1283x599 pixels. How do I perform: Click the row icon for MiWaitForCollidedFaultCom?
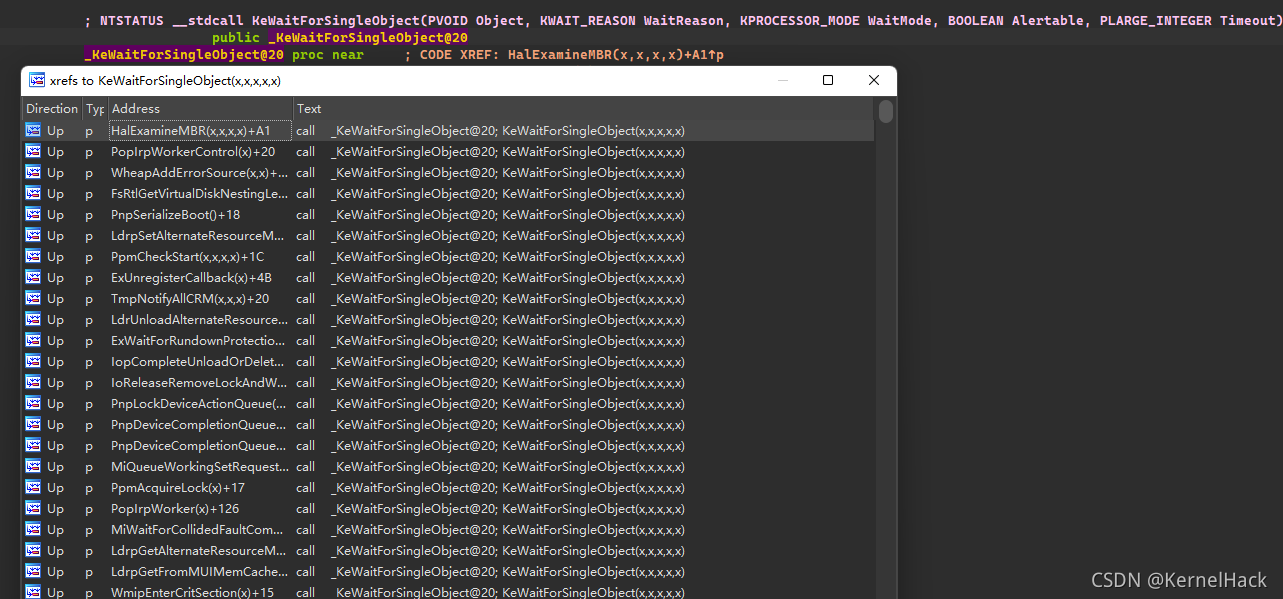[33, 529]
